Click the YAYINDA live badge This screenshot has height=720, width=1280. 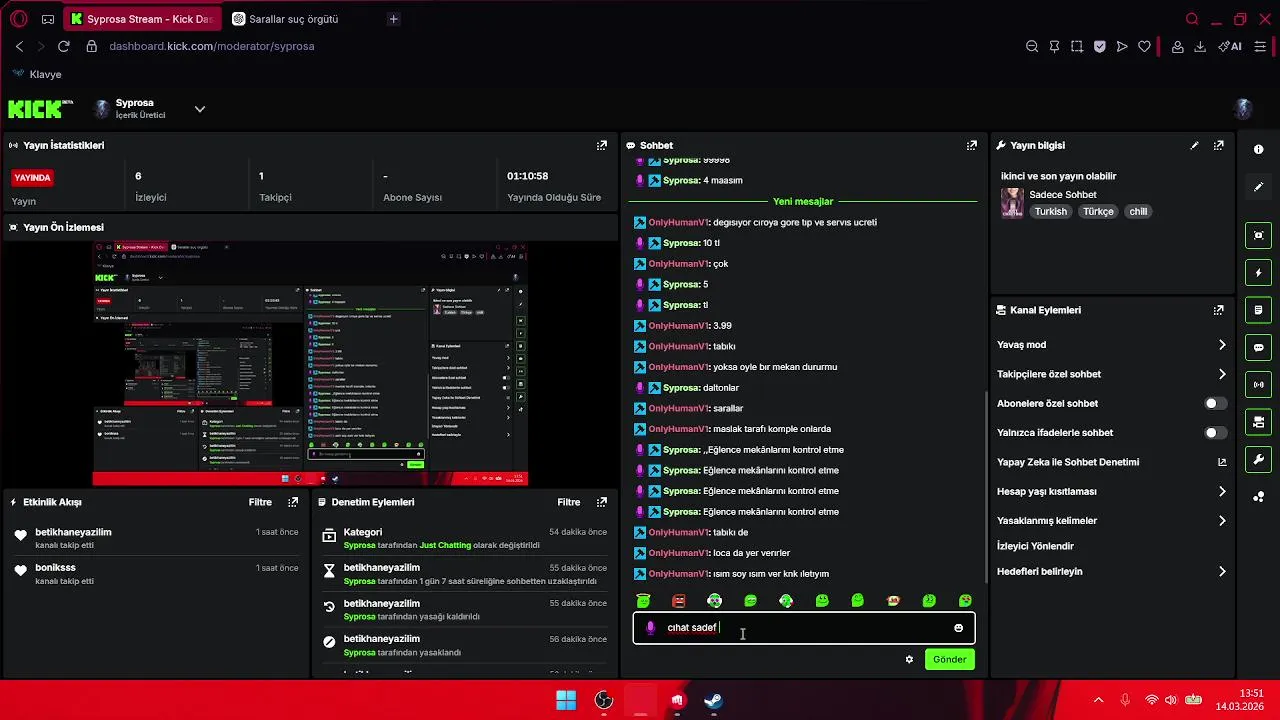tap(32, 177)
